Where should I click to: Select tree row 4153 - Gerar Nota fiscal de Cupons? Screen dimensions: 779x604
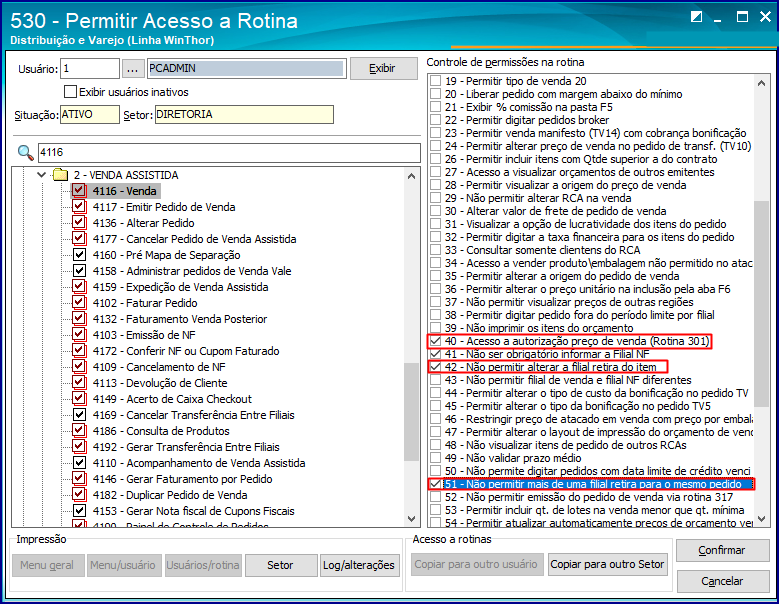click(x=194, y=511)
